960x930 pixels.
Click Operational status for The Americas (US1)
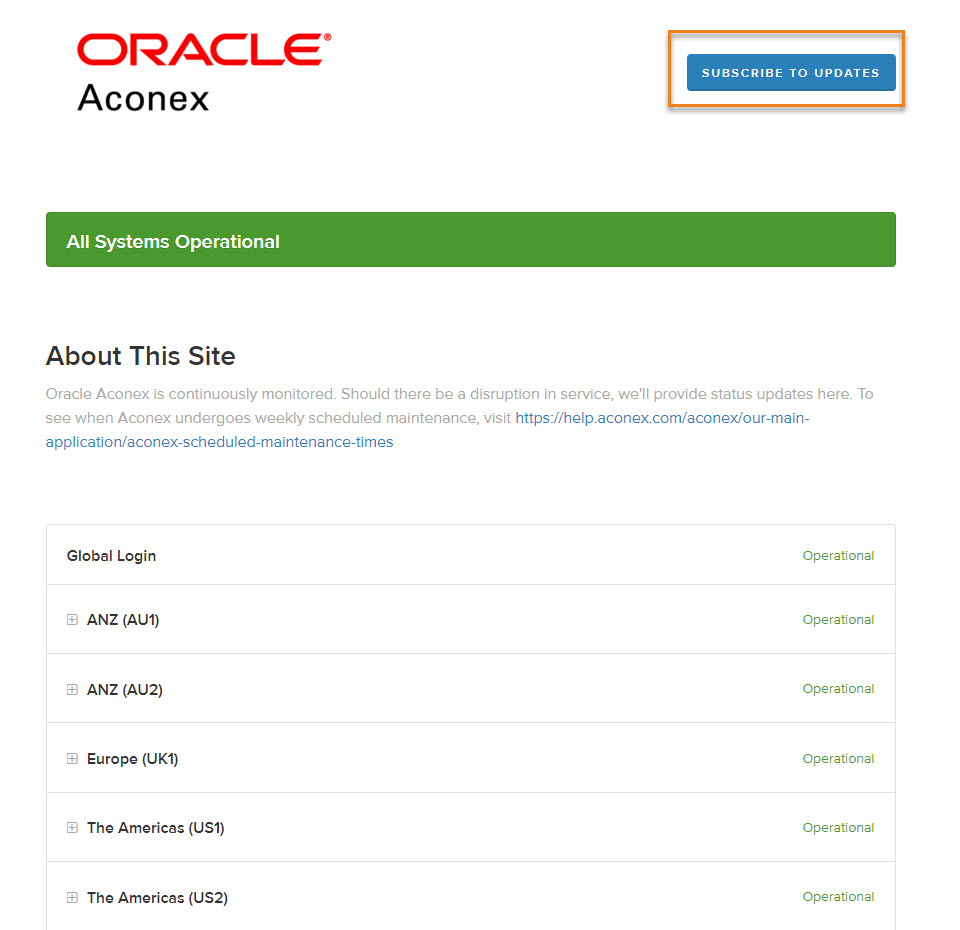838,828
